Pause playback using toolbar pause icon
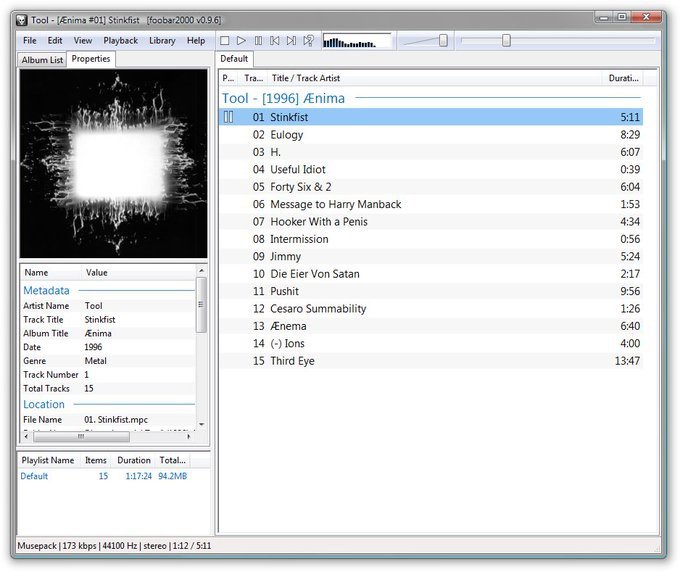 click(258, 41)
